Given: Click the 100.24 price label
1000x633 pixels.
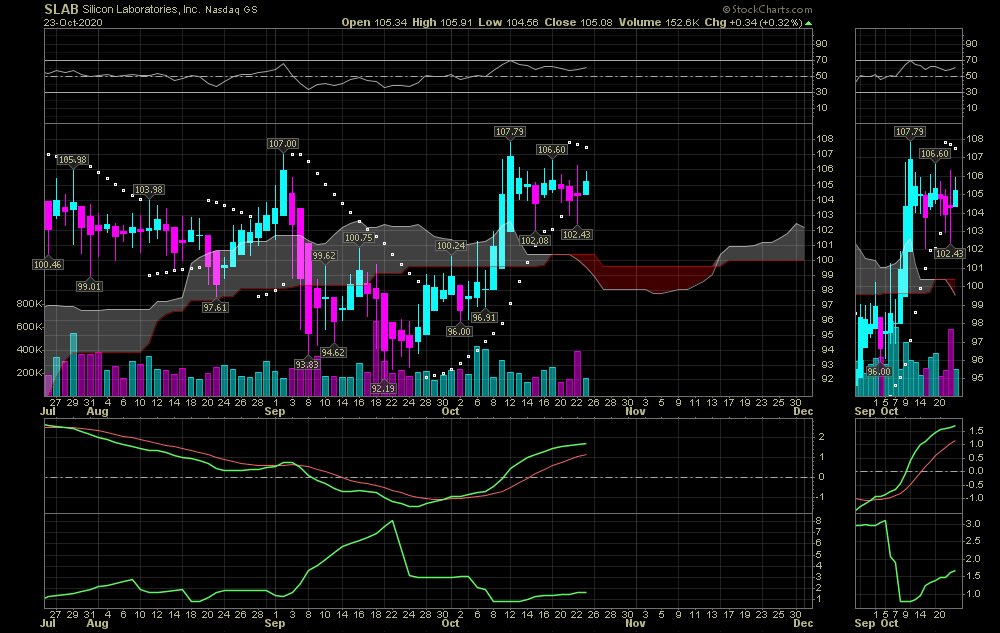Looking at the screenshot, I should pyautogui.click(x=451, y=245).
